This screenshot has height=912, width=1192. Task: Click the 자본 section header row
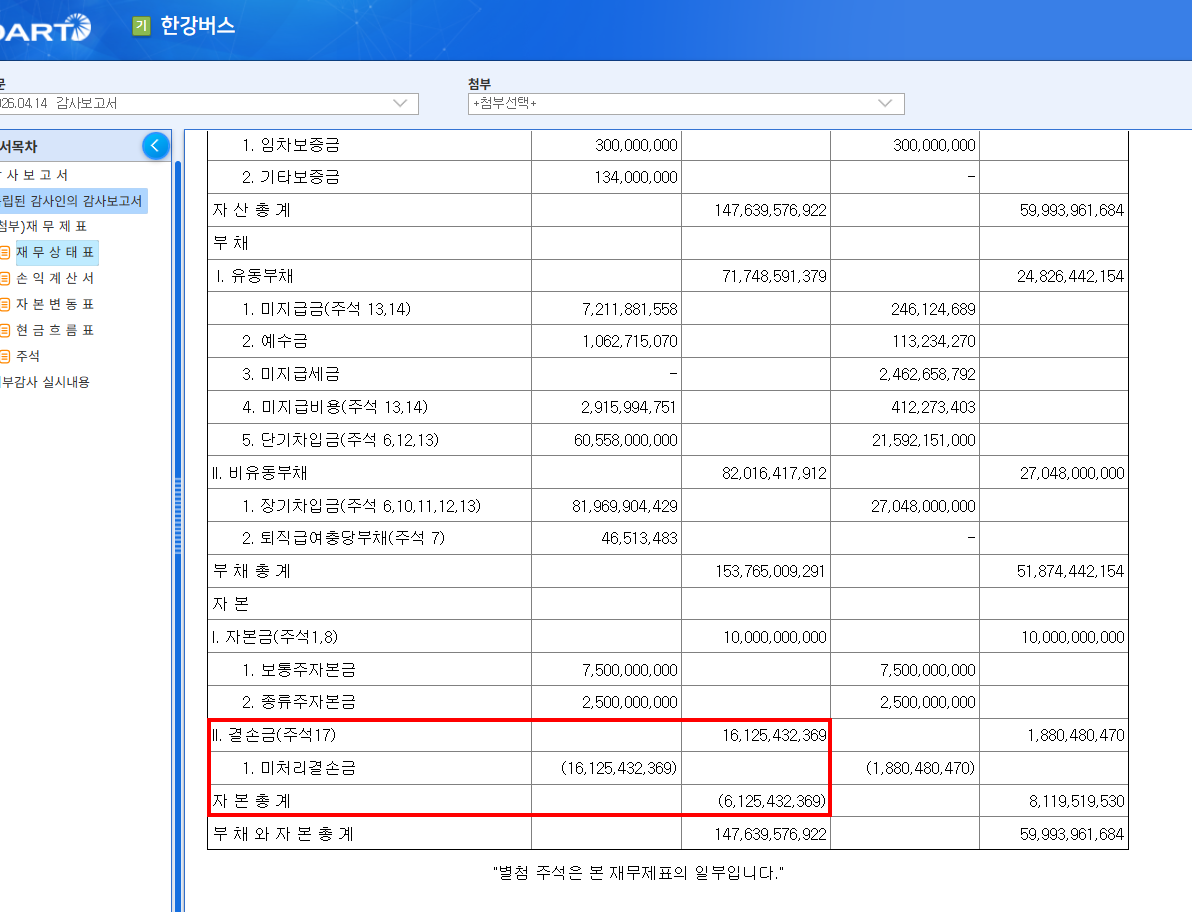pos(667,604)
